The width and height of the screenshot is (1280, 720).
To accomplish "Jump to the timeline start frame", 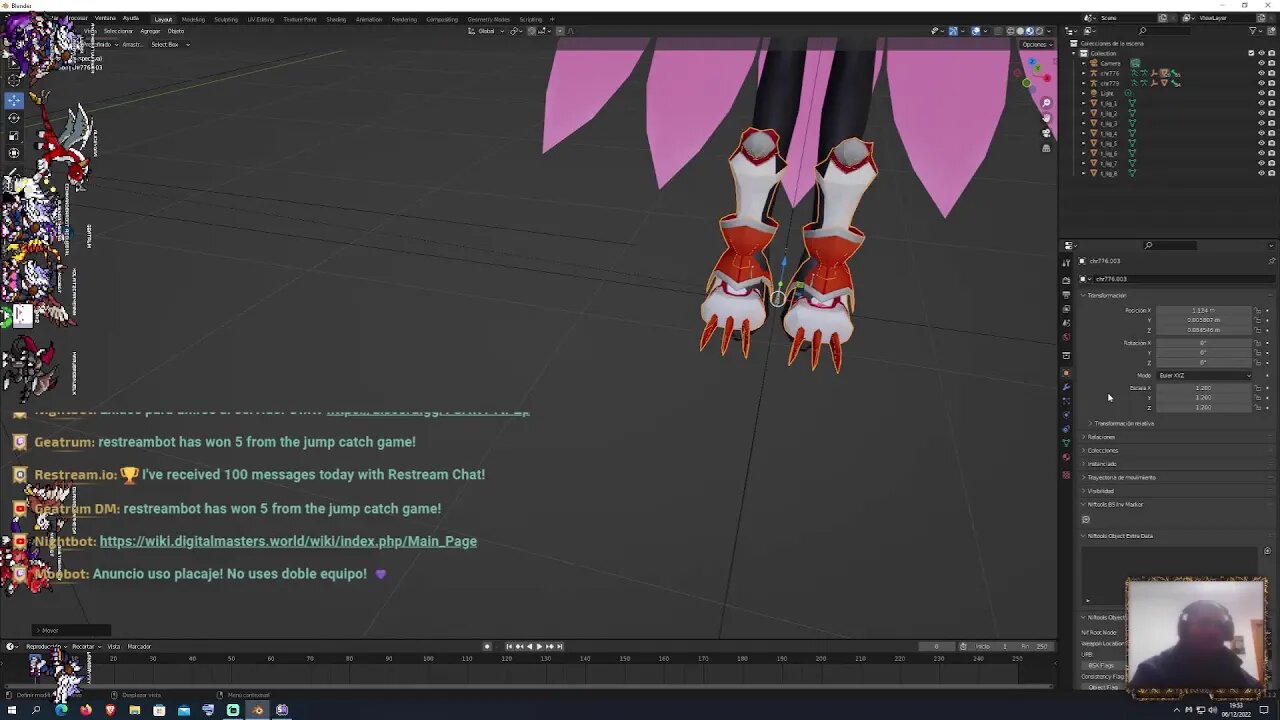I will (508, 646).
